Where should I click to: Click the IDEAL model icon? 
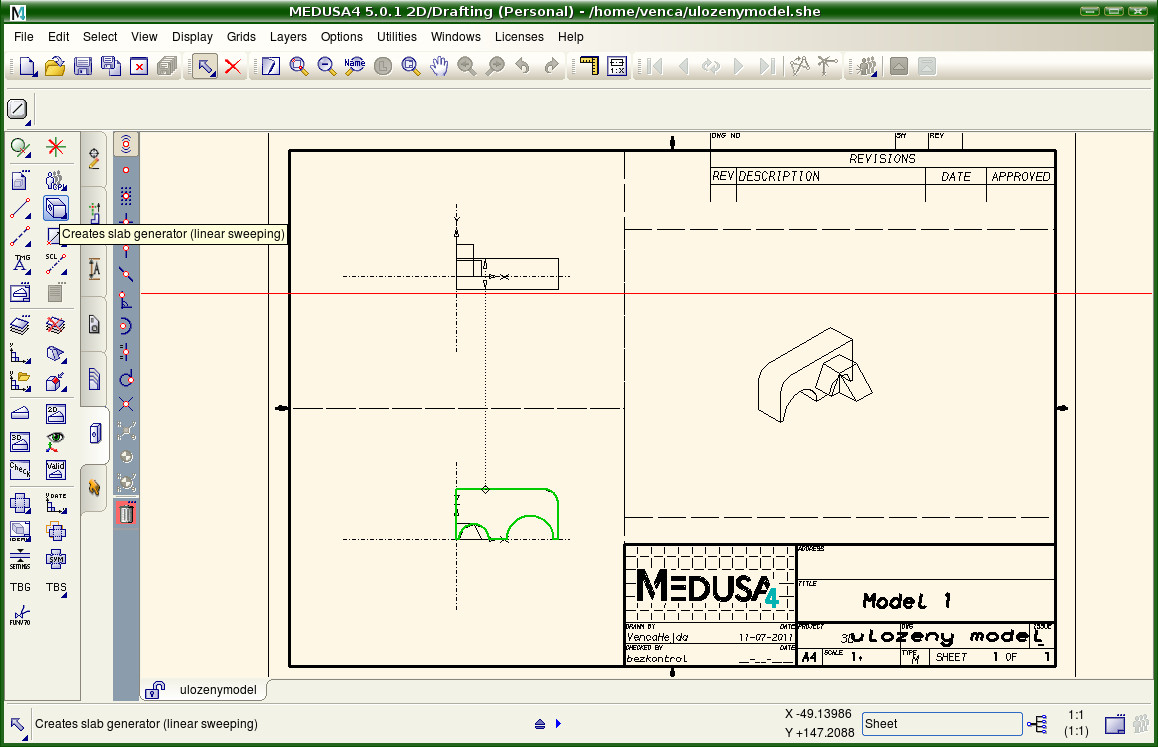tap(20, 531)
